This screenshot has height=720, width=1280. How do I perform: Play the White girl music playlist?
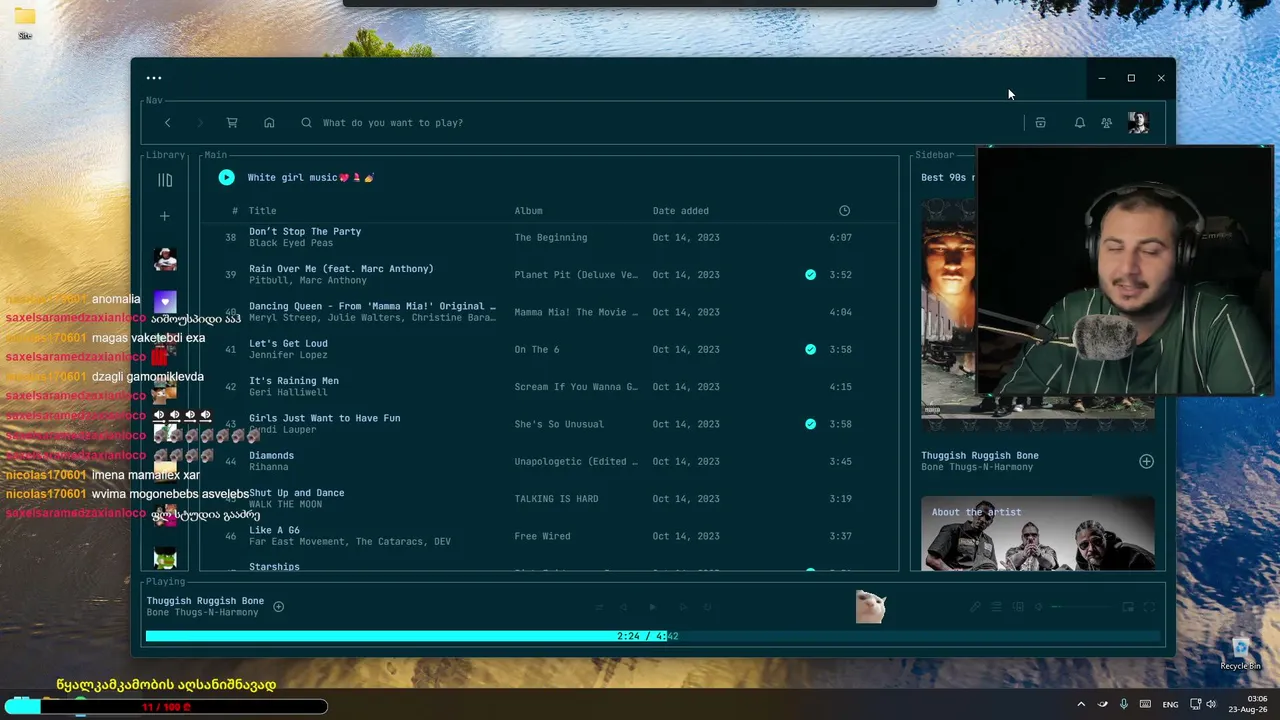click(x=226, y=177)
